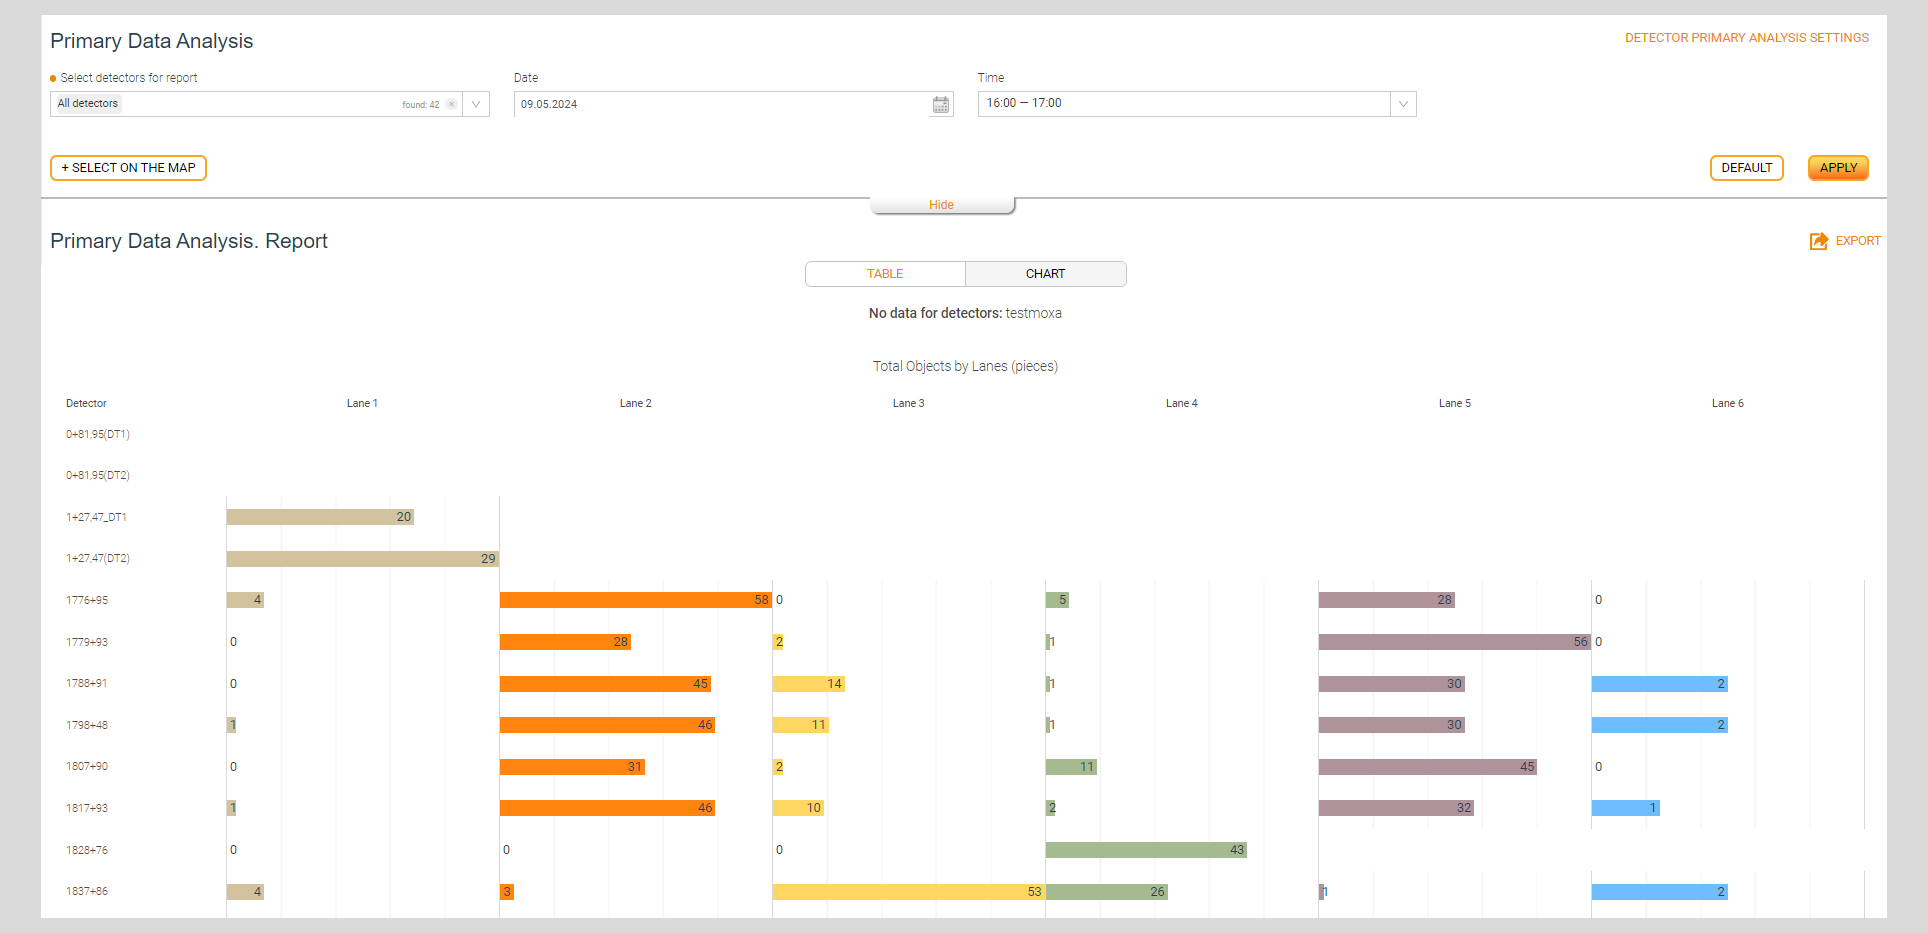Image resolution: width=1928 pixels, height=933 pixels.
Task: Click the yellow Lane 3 bar valued 53
Action: 909,892
